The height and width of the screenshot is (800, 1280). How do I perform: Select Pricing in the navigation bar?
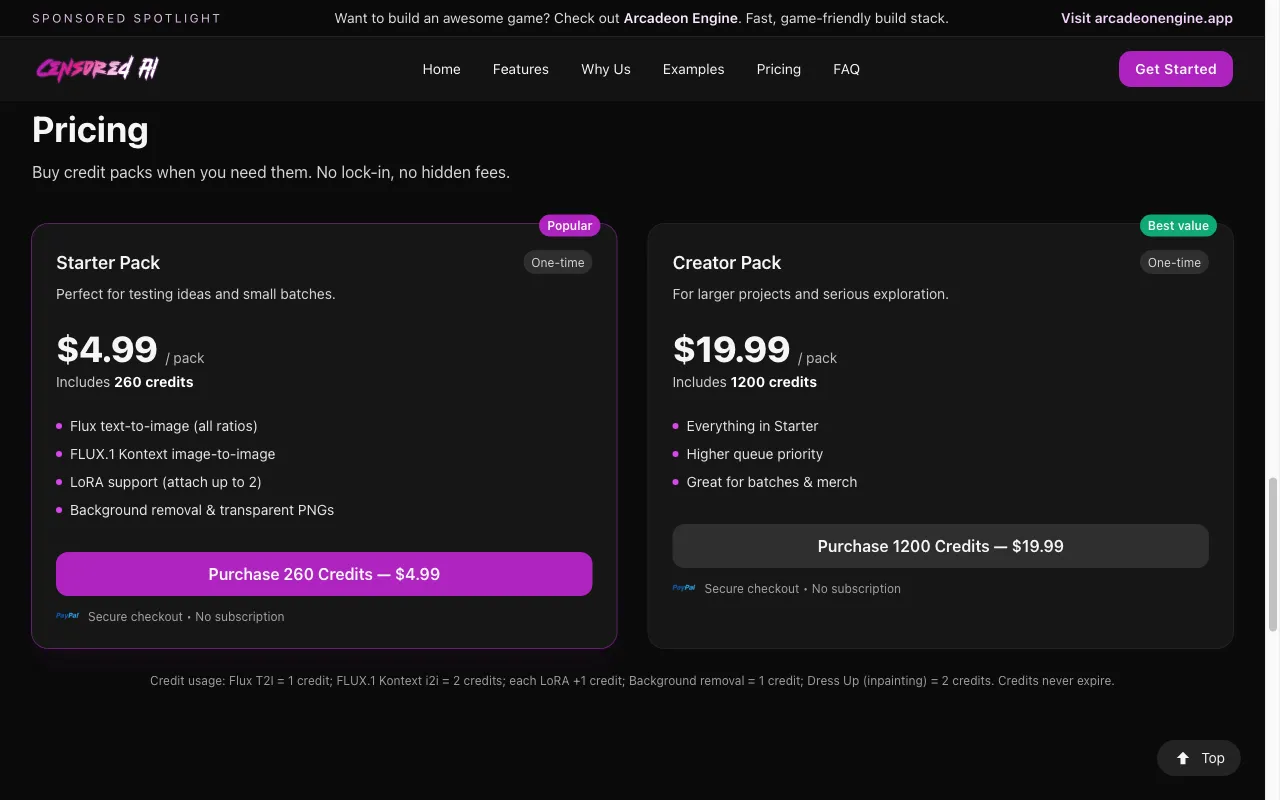pos(778,69)
